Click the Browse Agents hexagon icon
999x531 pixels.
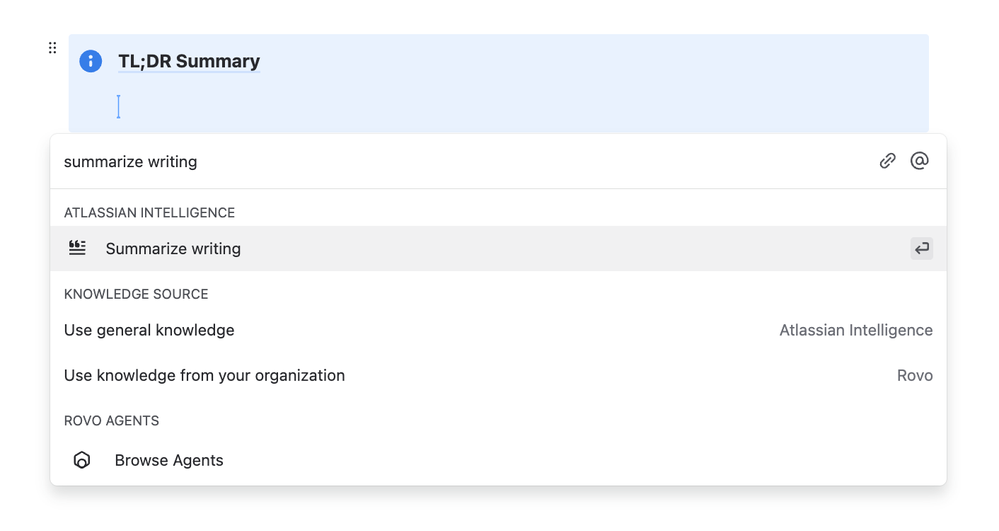(82, 460)
